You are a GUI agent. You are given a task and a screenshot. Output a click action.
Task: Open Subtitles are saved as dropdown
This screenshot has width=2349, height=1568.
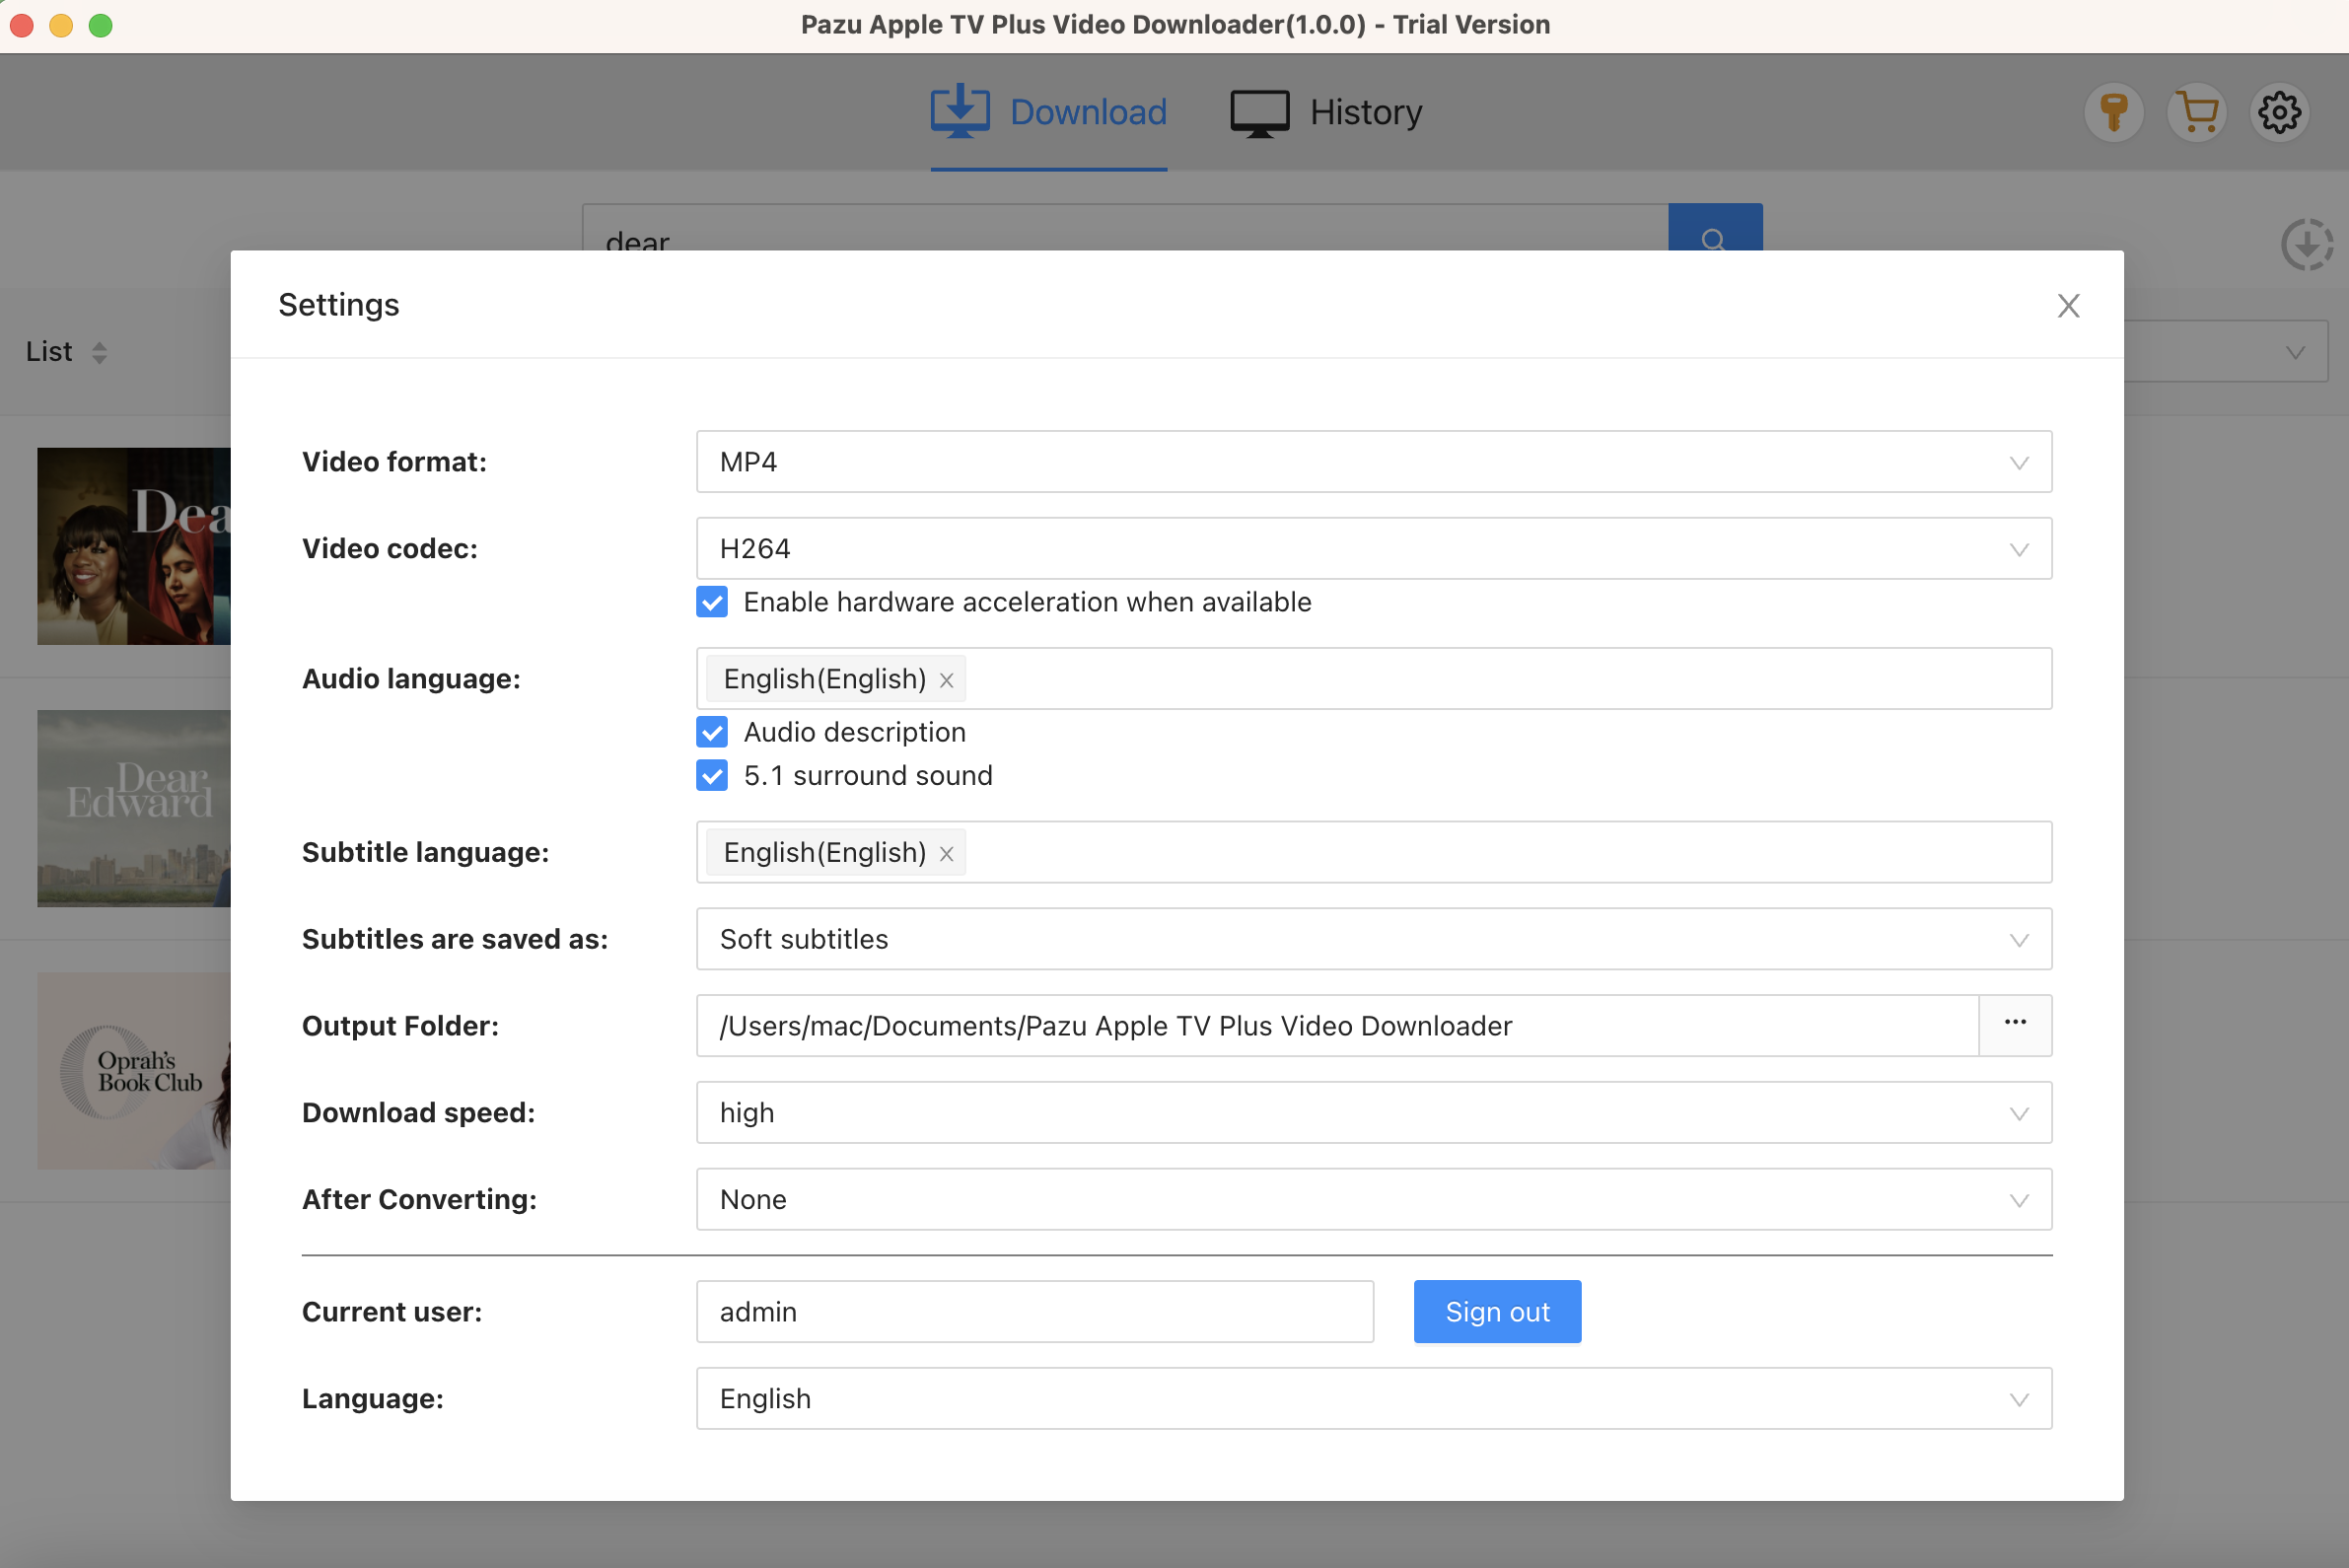(x=1374, y=939)
